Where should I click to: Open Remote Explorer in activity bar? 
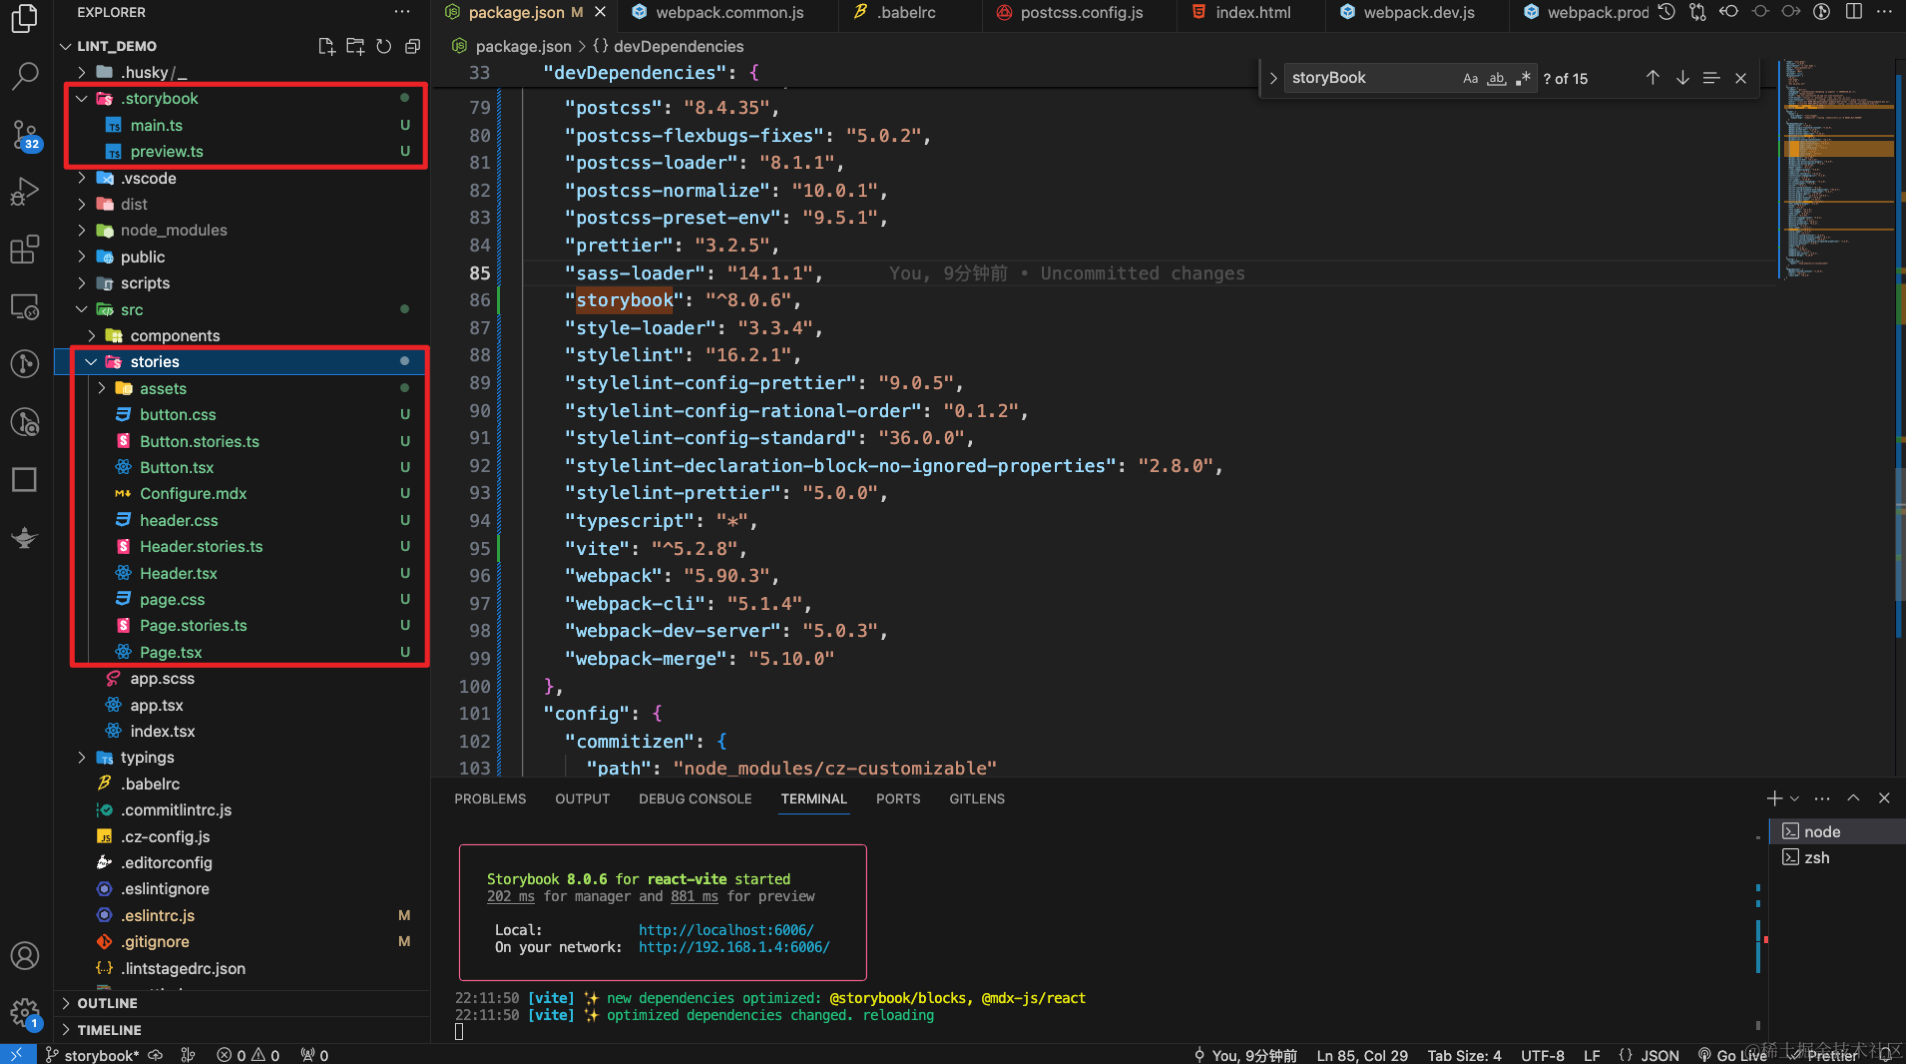click(x=24, y=307)
